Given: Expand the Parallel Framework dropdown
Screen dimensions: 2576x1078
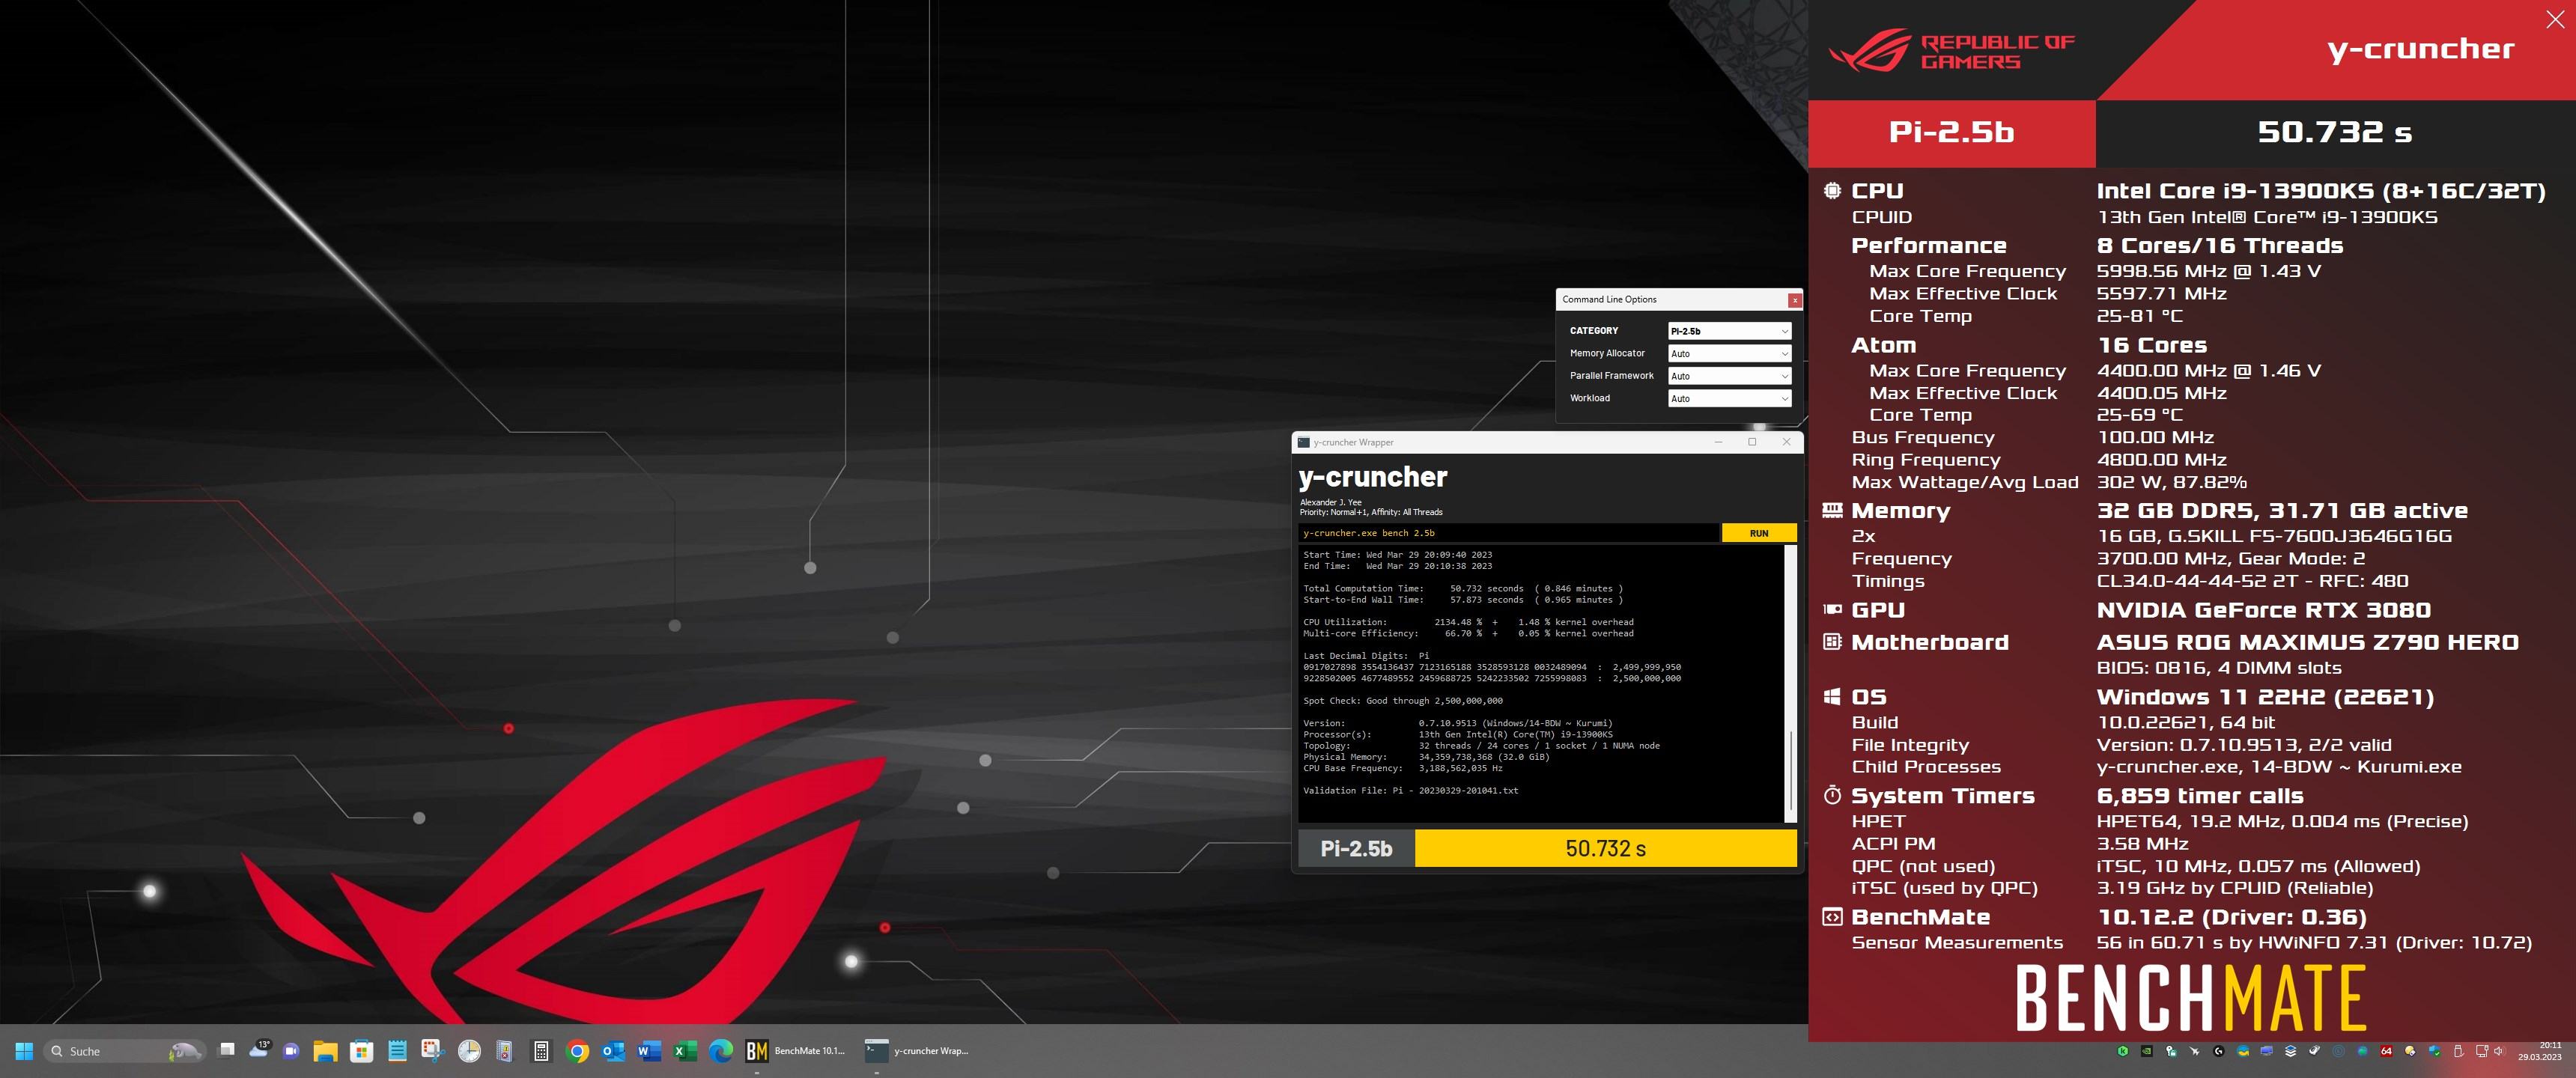Looking at the screenshot, I should 1729,376.
